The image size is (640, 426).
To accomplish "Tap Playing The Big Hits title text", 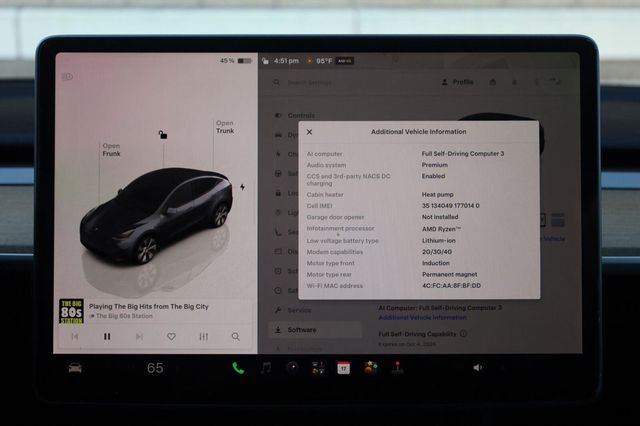I will coord(149,306).
